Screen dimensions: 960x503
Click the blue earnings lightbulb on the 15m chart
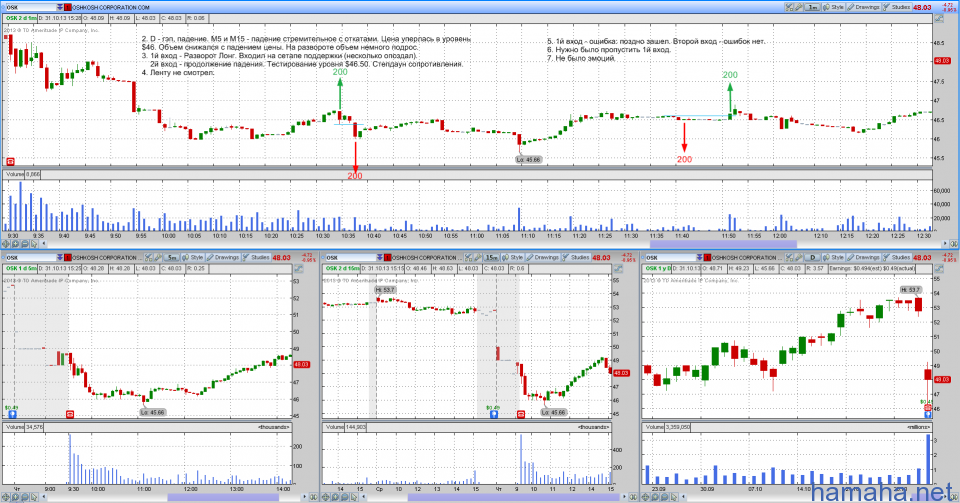[x=494, y=414]
